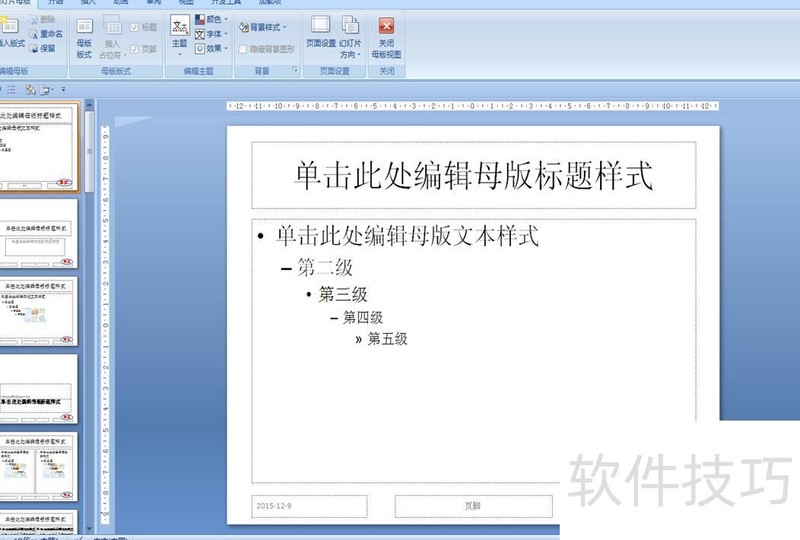Click the '第四级' text line

[x=362, y=317]
